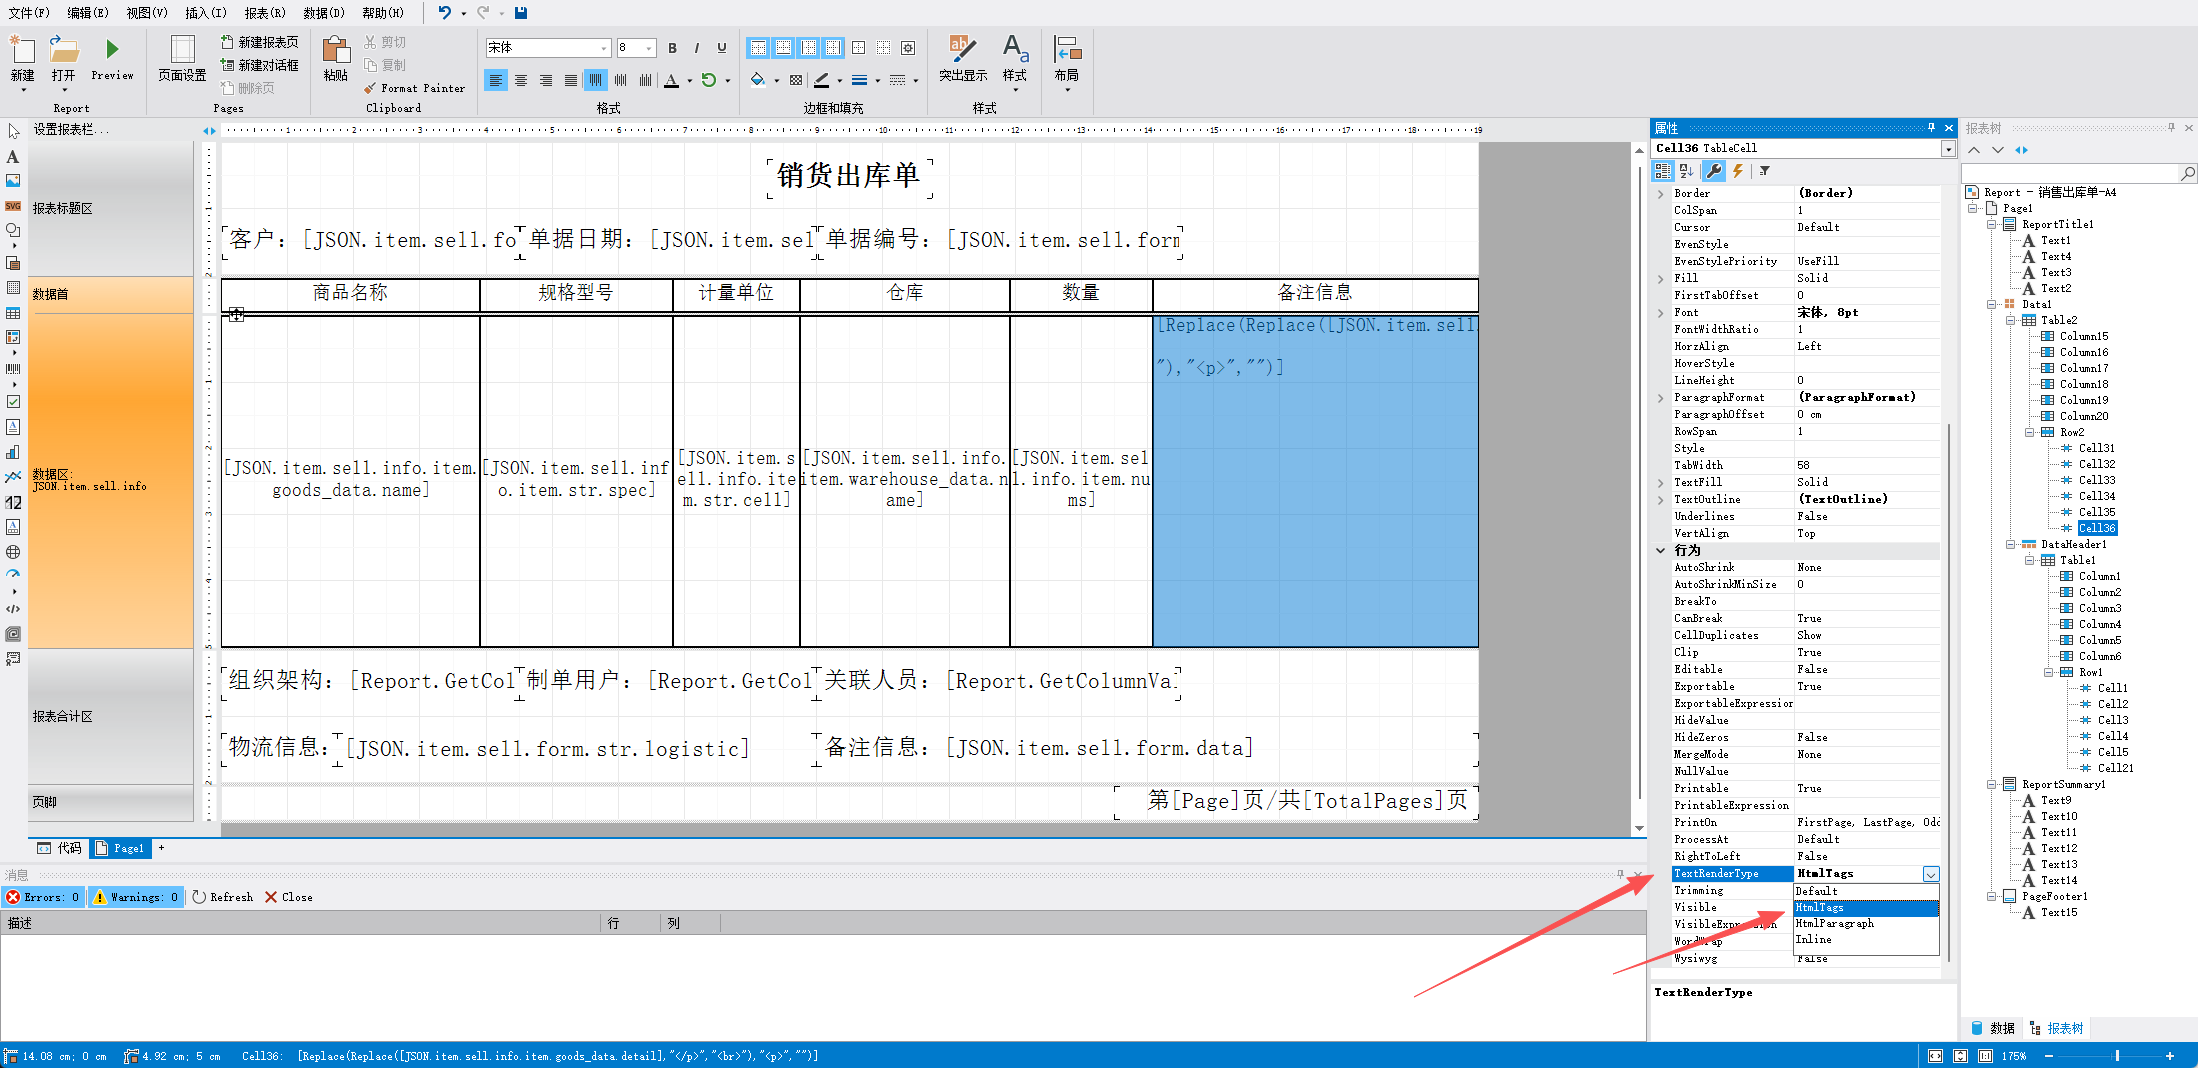Select the pointer tool in object toolbar
2198x1068 pixels.
coord(13,131)
